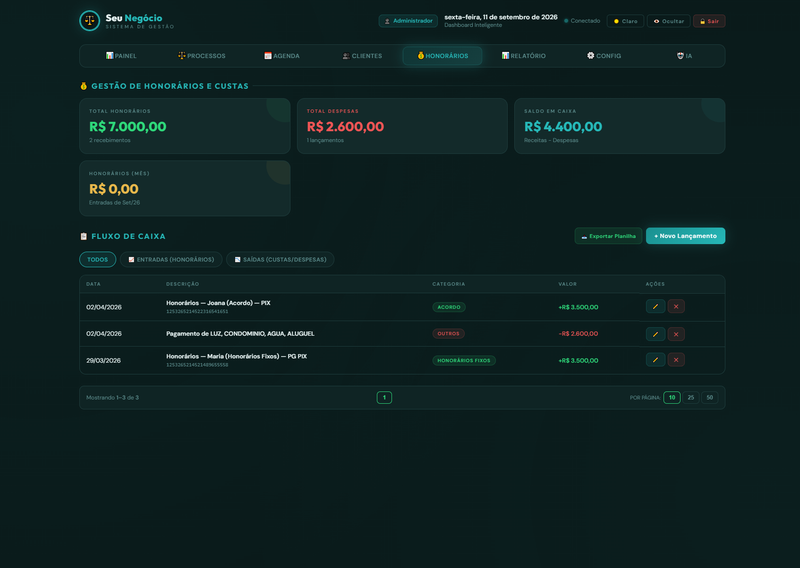Select the Todos filter chip
800x568 pixels.
pos(97,259)
